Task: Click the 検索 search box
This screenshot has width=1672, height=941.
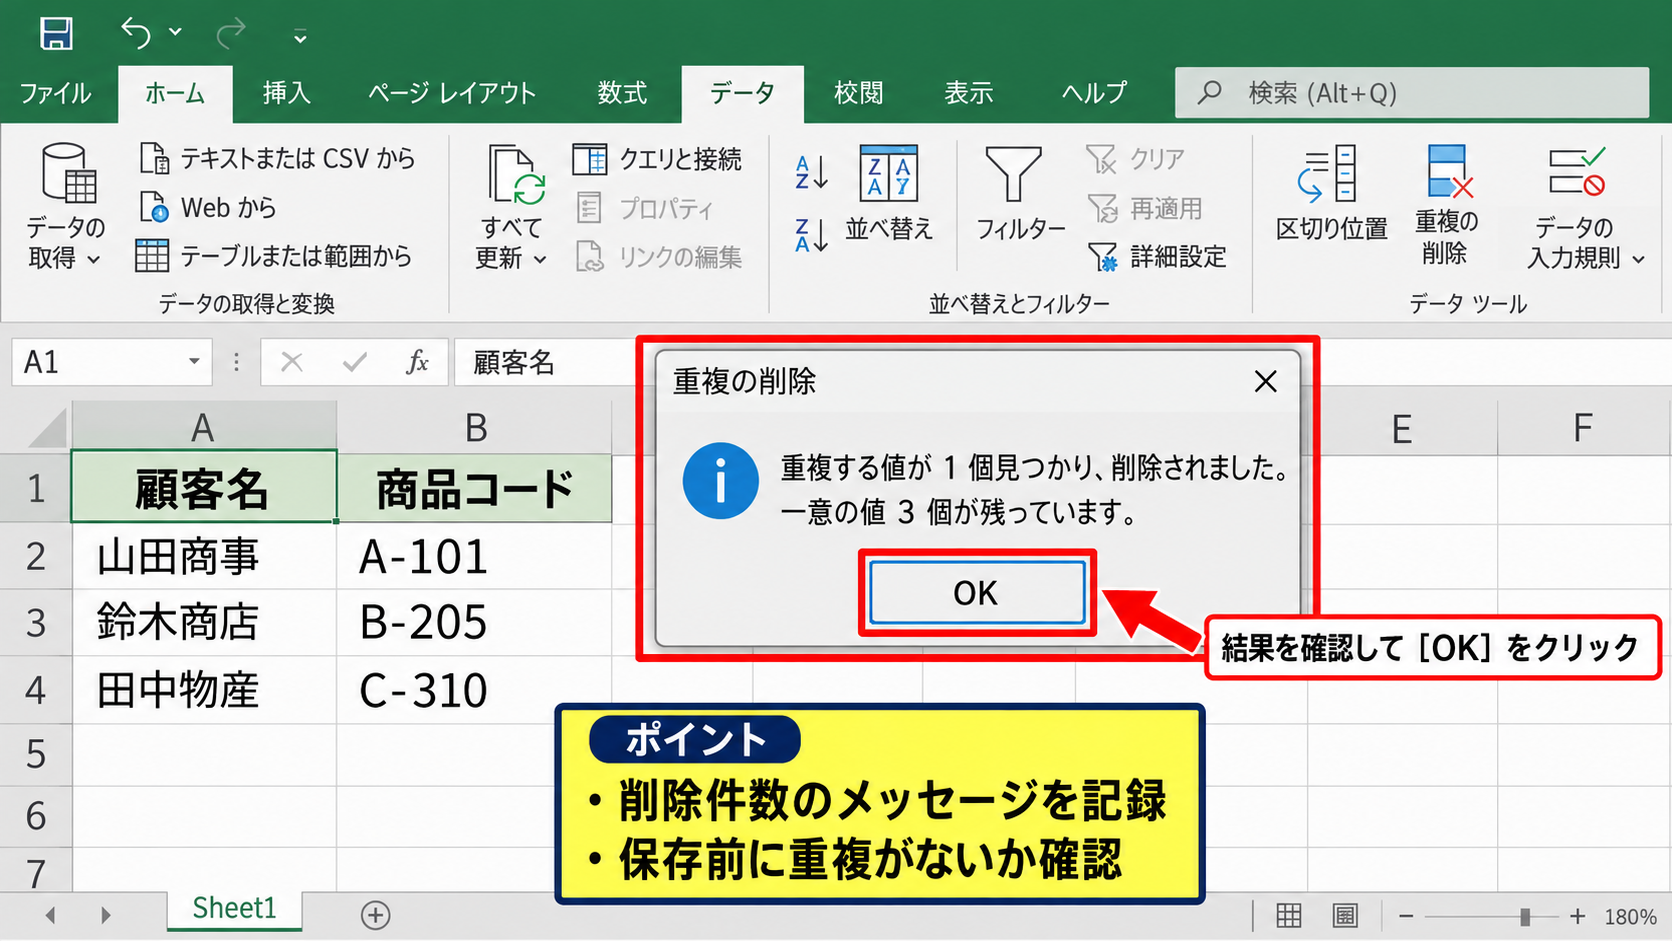Action: pyautogui.click(x=1412, y=93)
